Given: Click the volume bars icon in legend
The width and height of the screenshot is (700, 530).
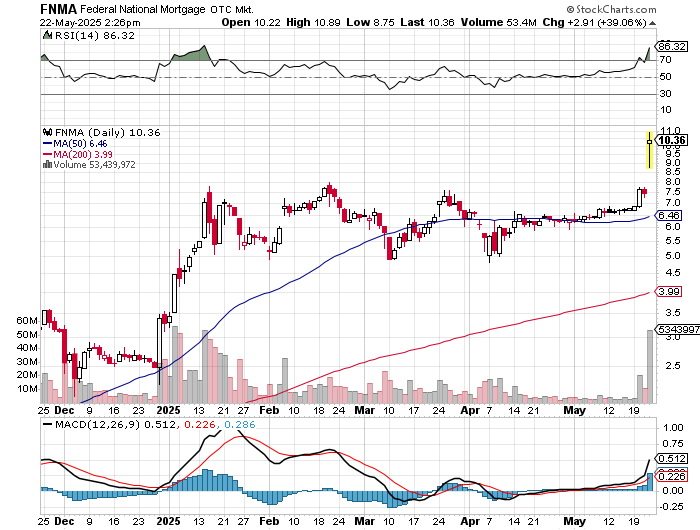Looking at the screenshot, I should click(47, 165).
